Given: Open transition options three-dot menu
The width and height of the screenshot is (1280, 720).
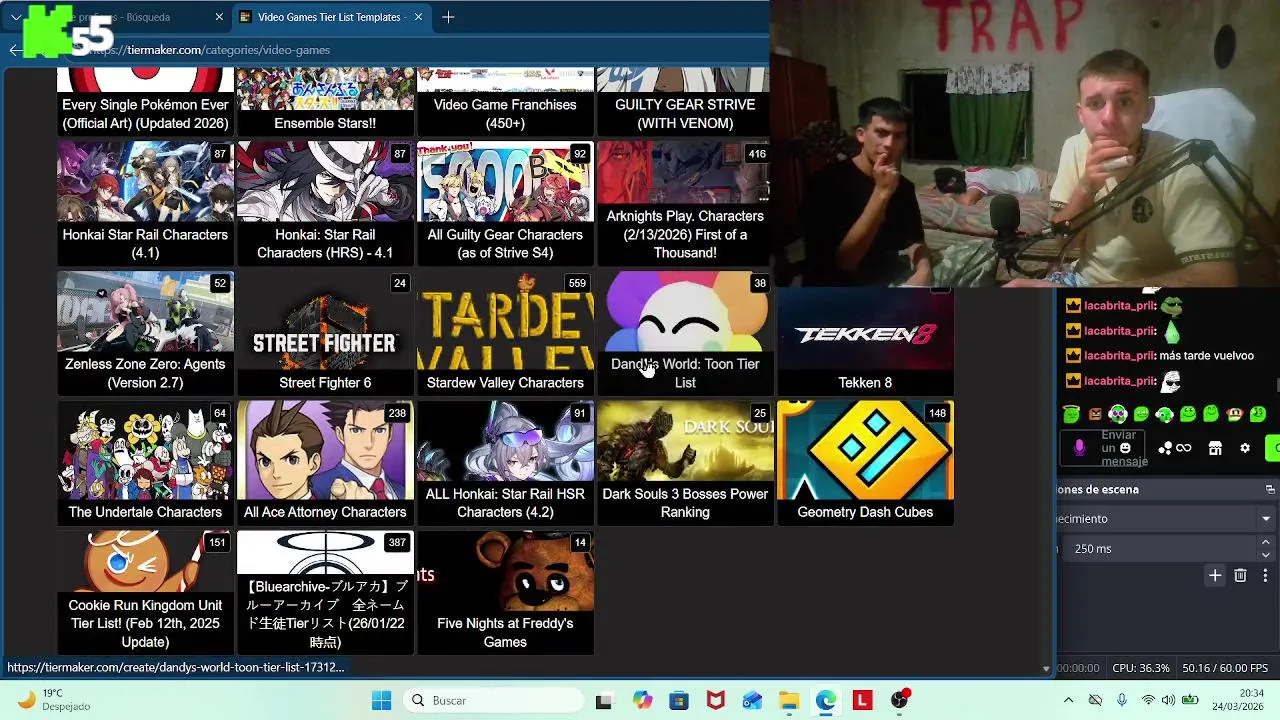Looking at the screenshot, I should [1265, 575].
